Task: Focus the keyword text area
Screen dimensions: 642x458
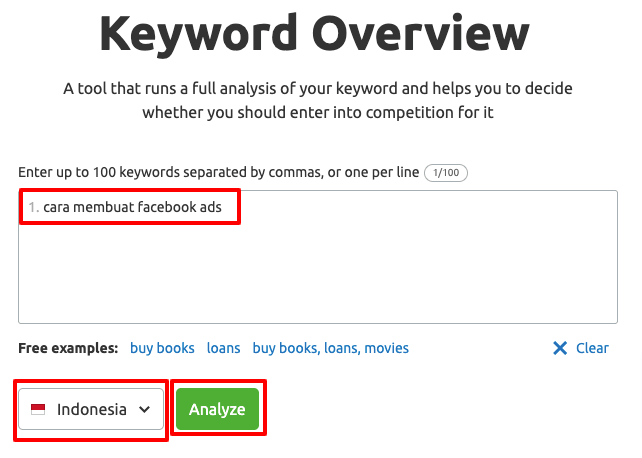Action: tap(318, 270)
